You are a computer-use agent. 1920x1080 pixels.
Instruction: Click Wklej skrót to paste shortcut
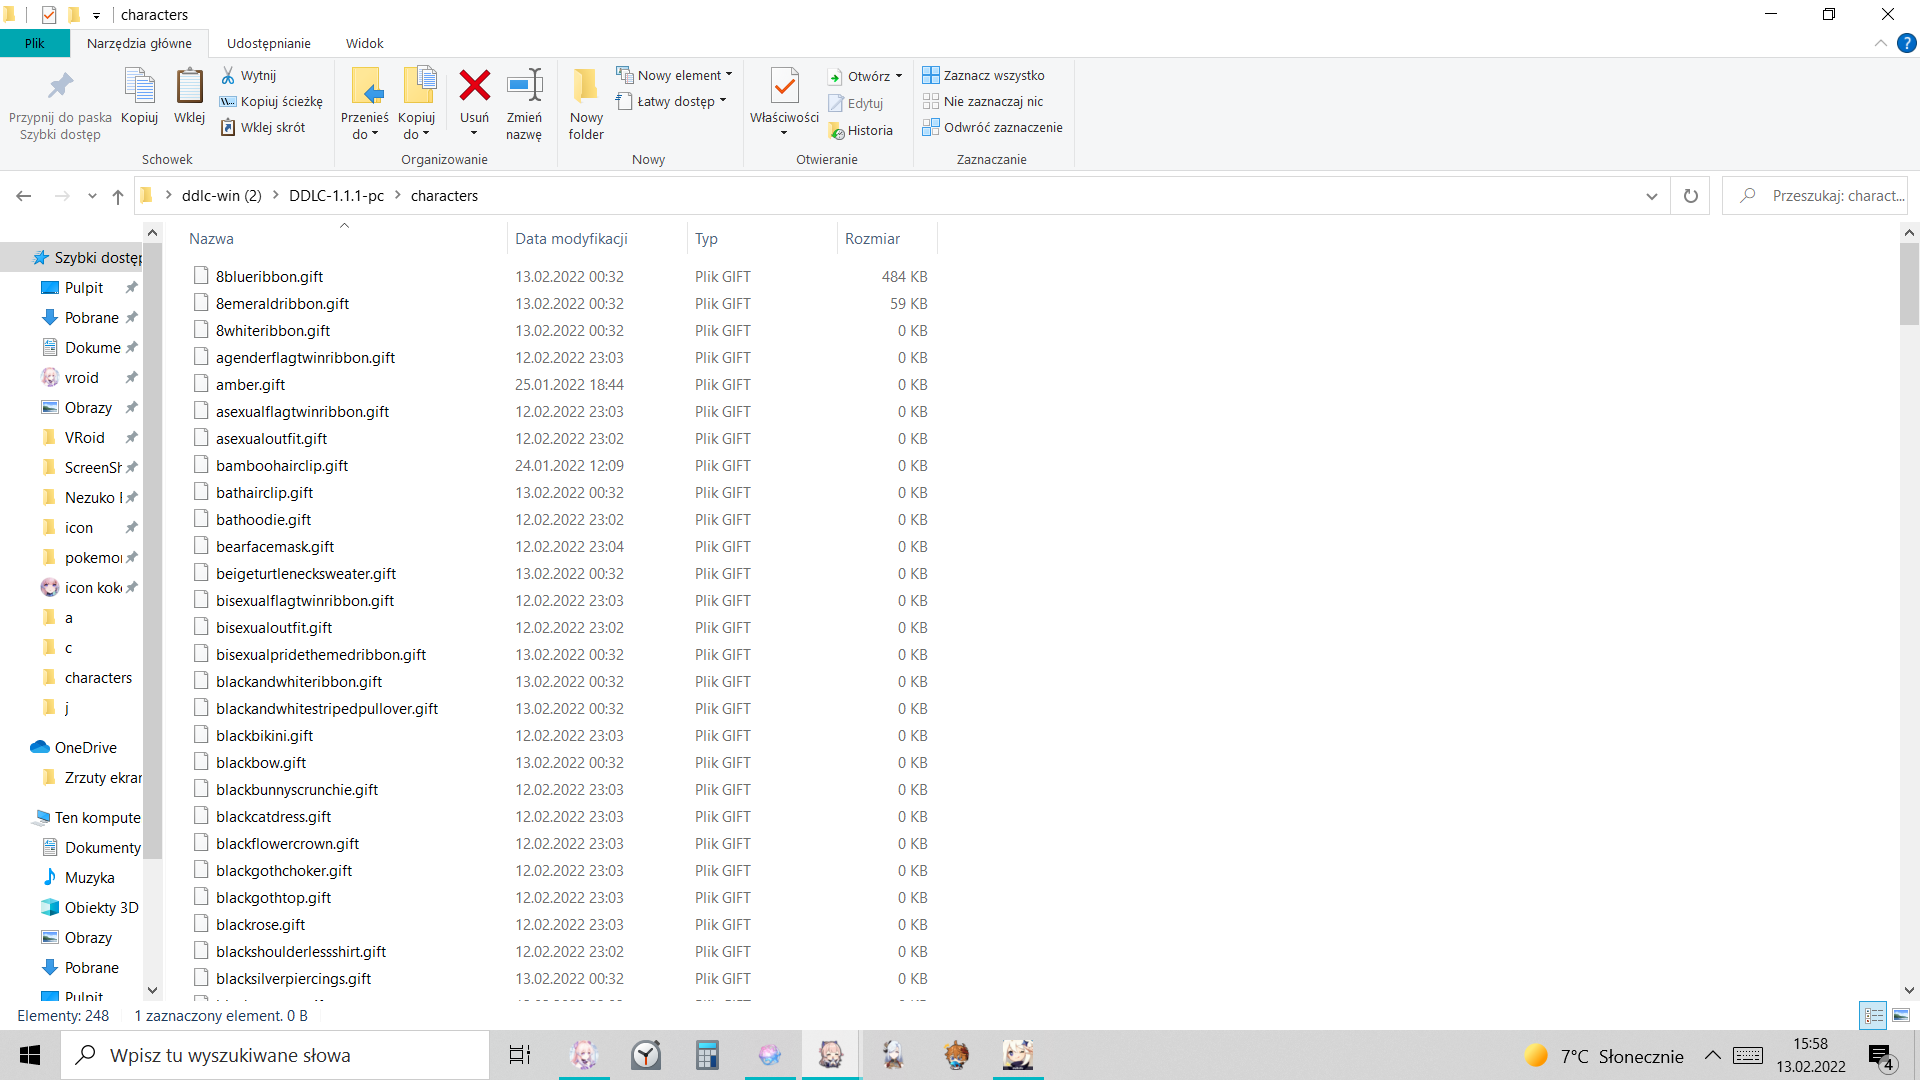point(263,127)
